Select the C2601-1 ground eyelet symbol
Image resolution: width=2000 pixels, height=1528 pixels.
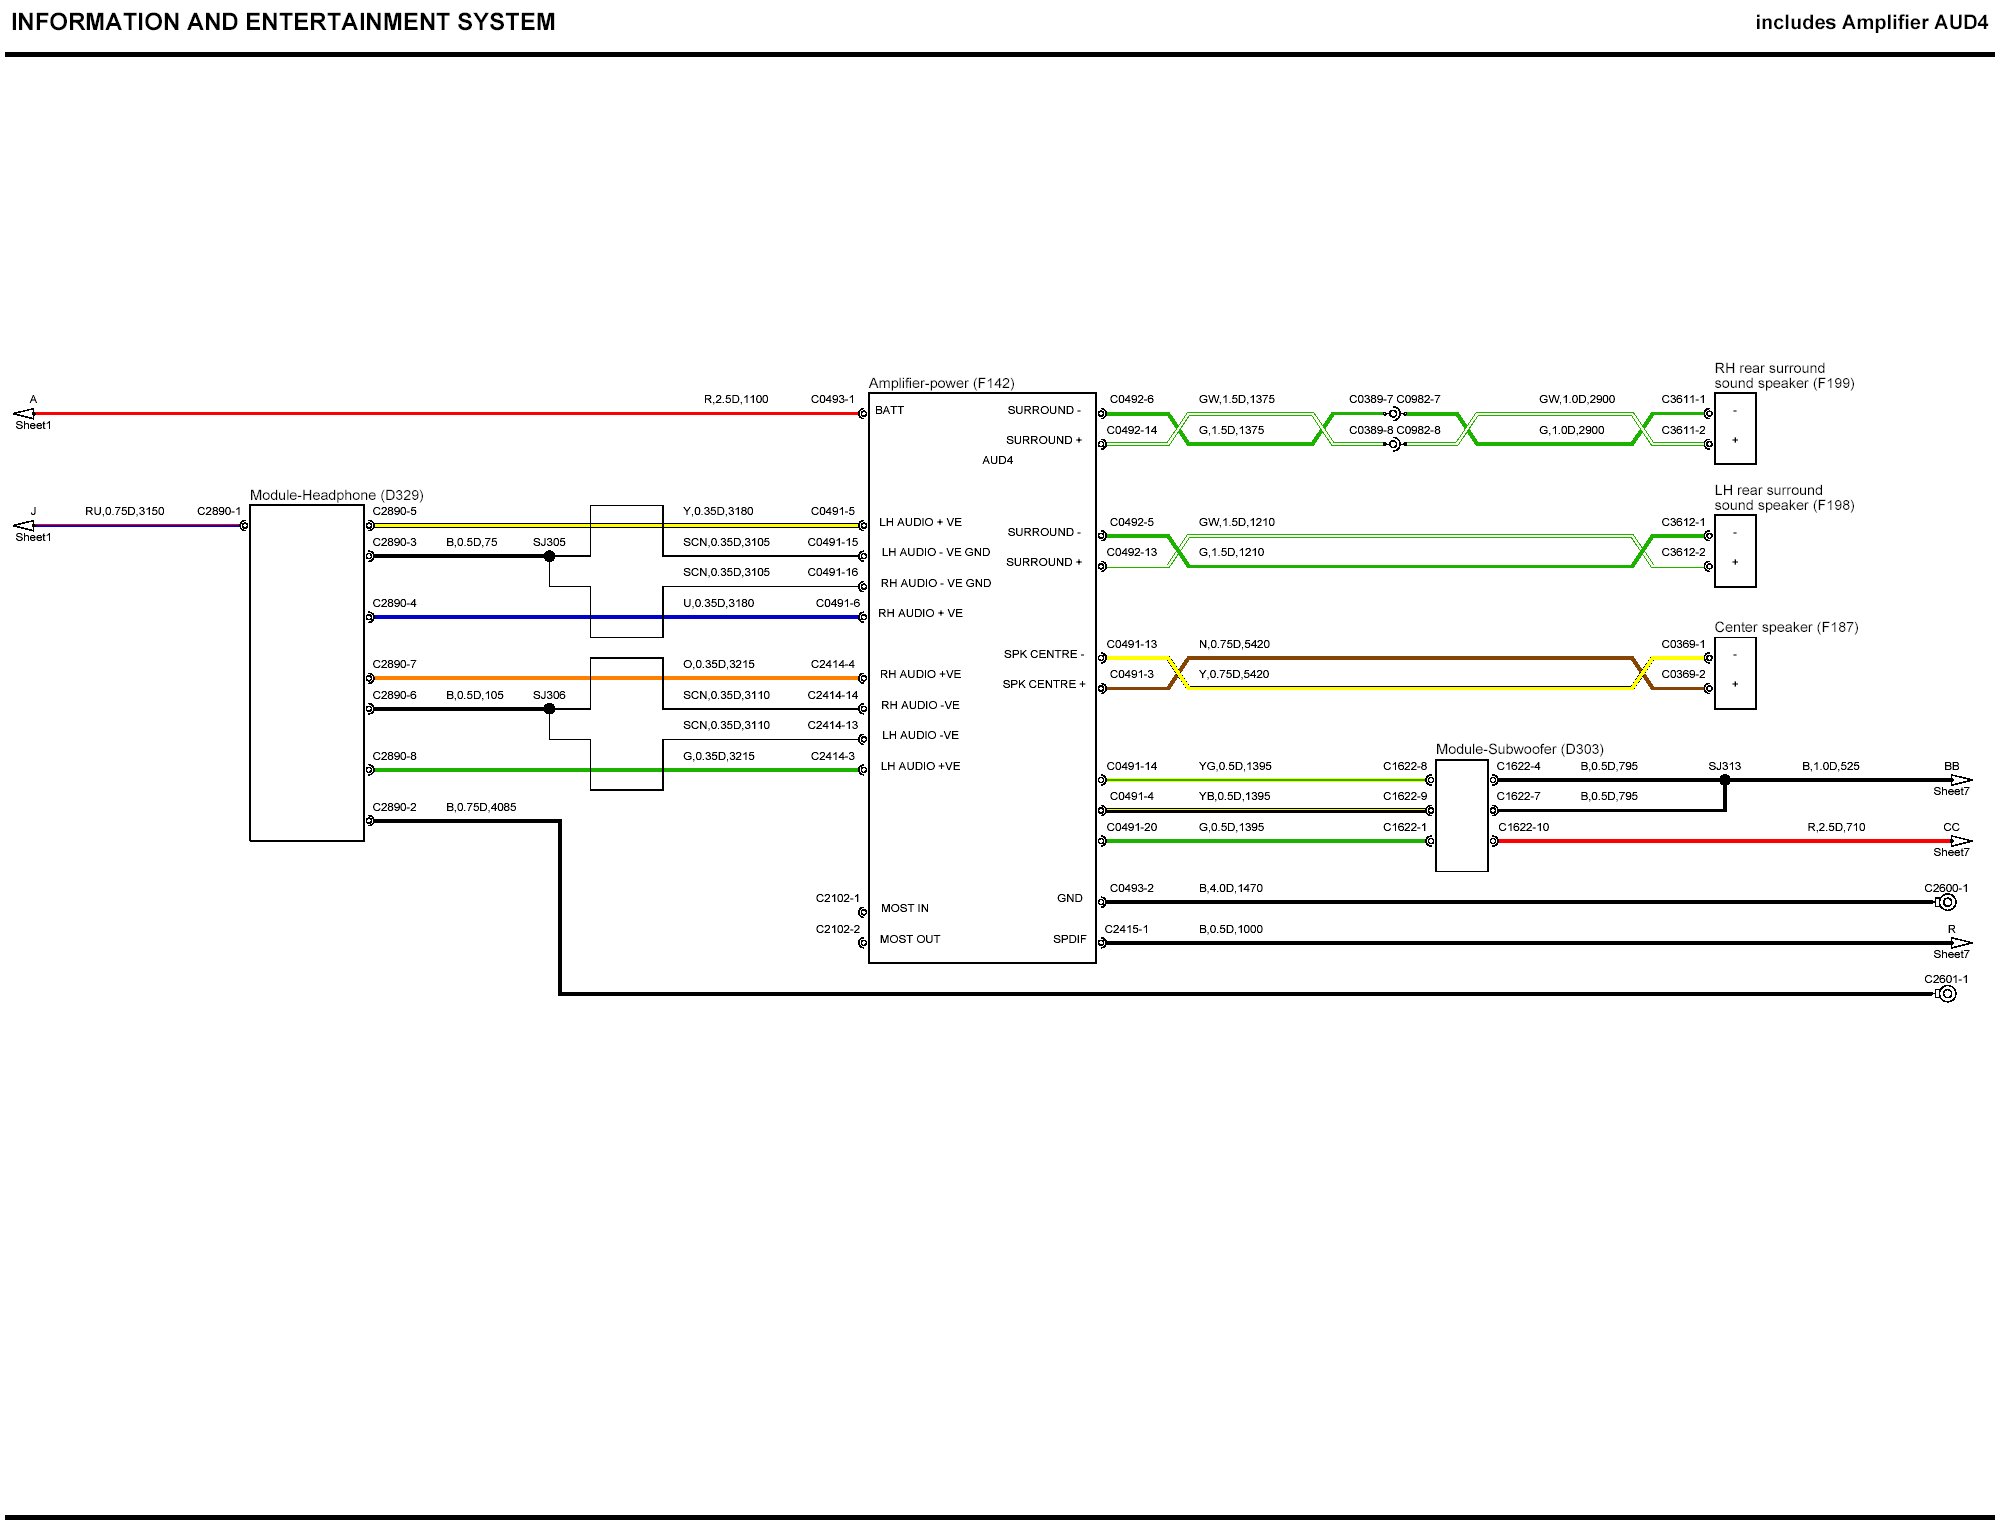pyautogui.click(x=1946, y=994)
